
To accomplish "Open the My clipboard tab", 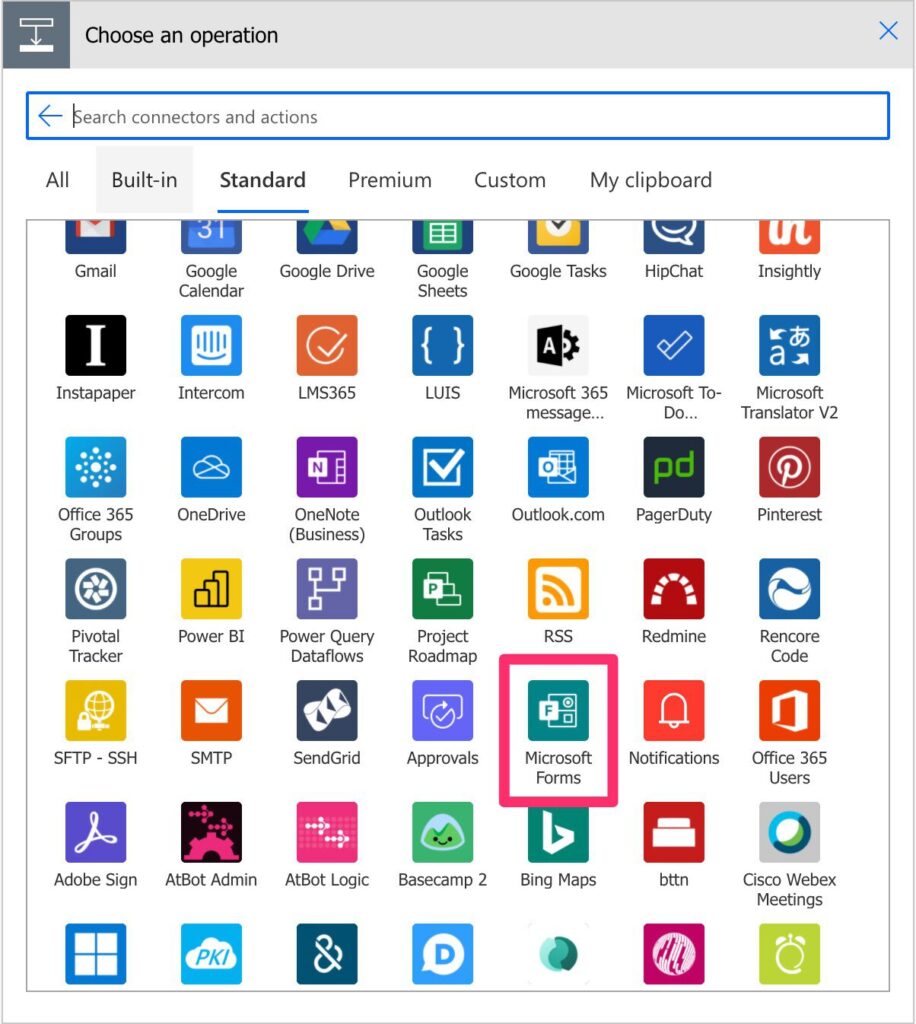I will (x=651, y=180).
